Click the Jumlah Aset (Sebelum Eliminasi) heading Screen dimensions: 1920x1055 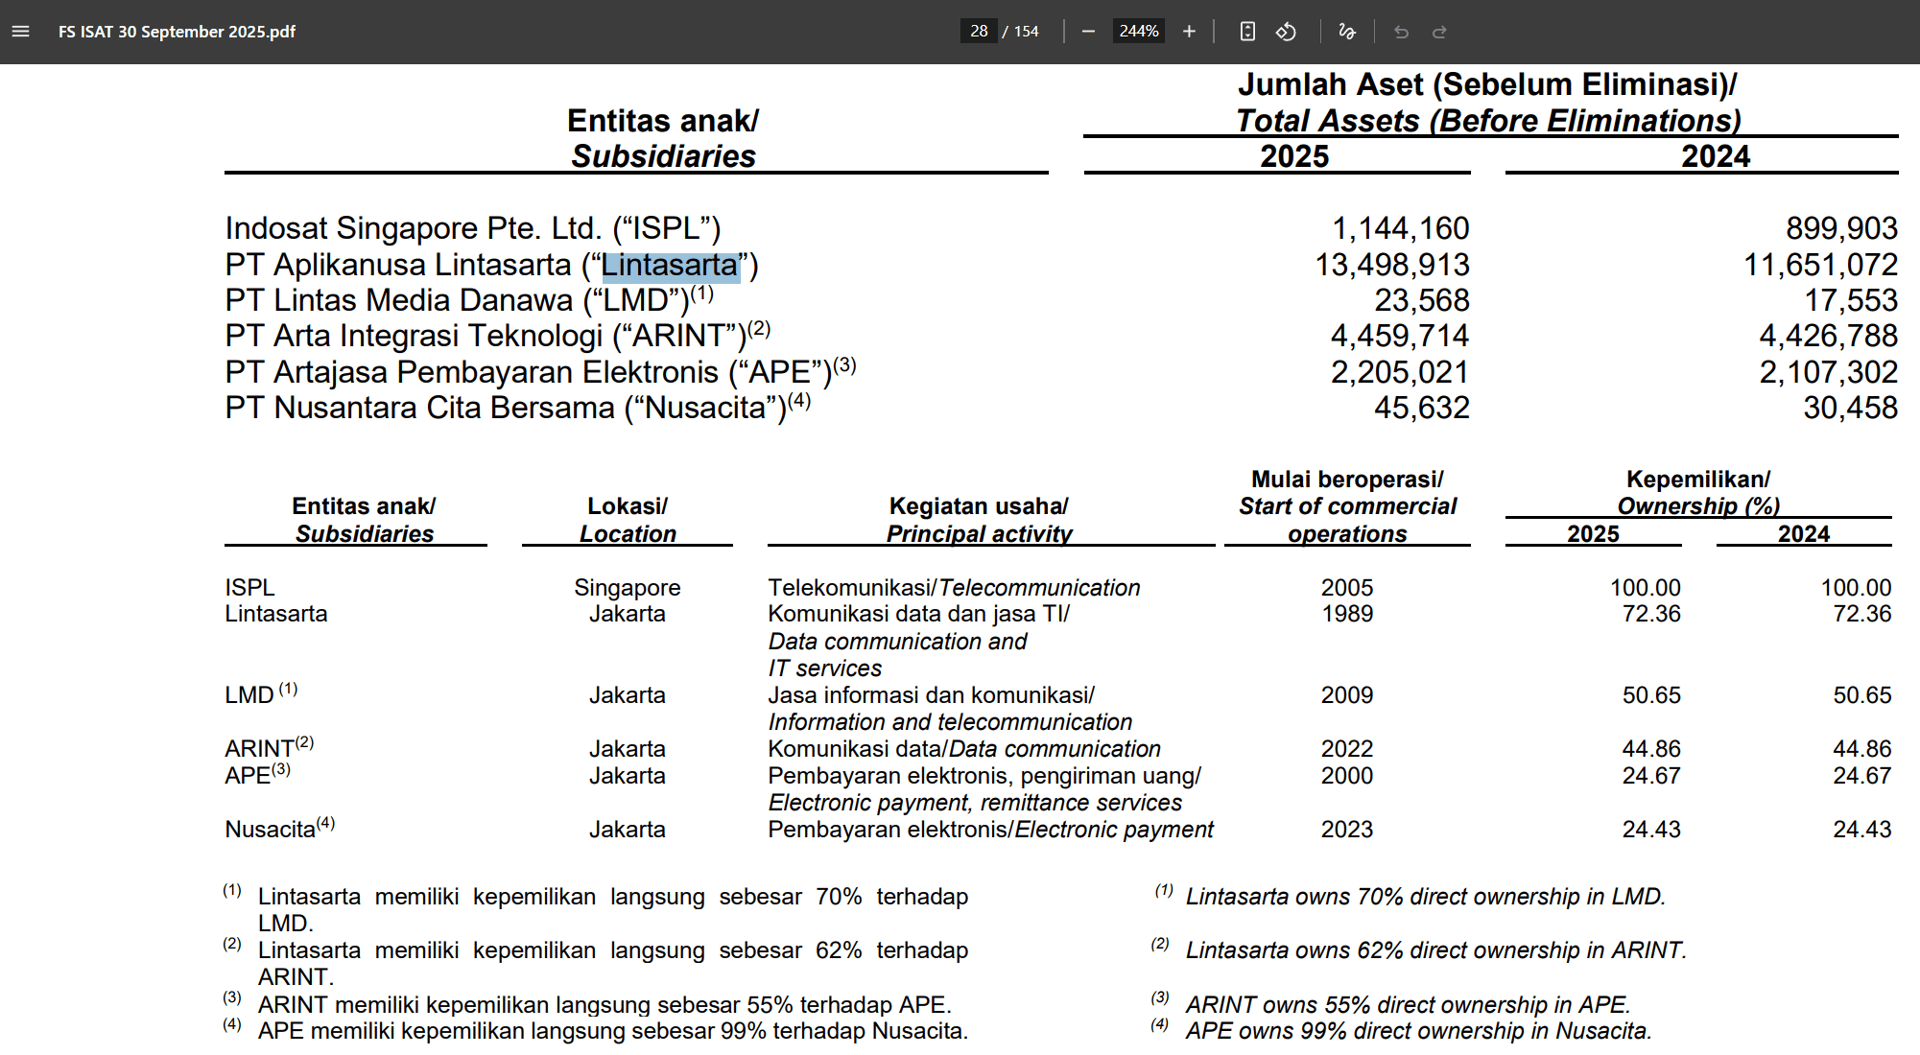coord(1487,84)
